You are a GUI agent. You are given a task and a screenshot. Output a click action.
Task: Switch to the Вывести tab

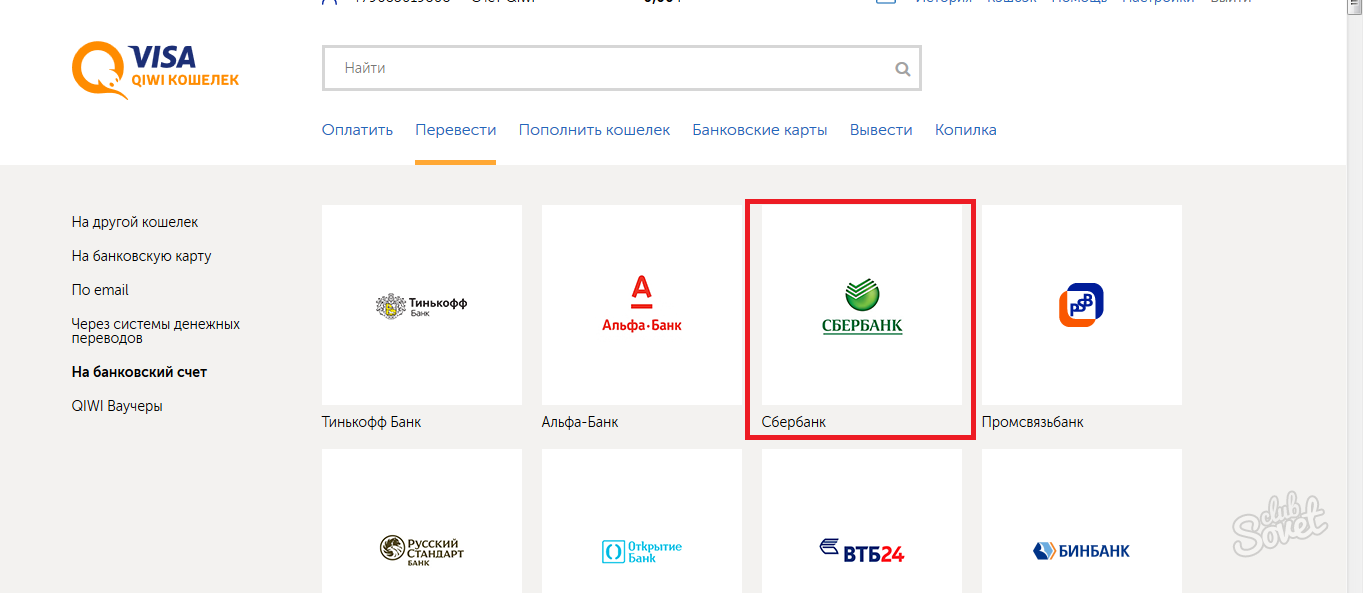pos(881,130)
